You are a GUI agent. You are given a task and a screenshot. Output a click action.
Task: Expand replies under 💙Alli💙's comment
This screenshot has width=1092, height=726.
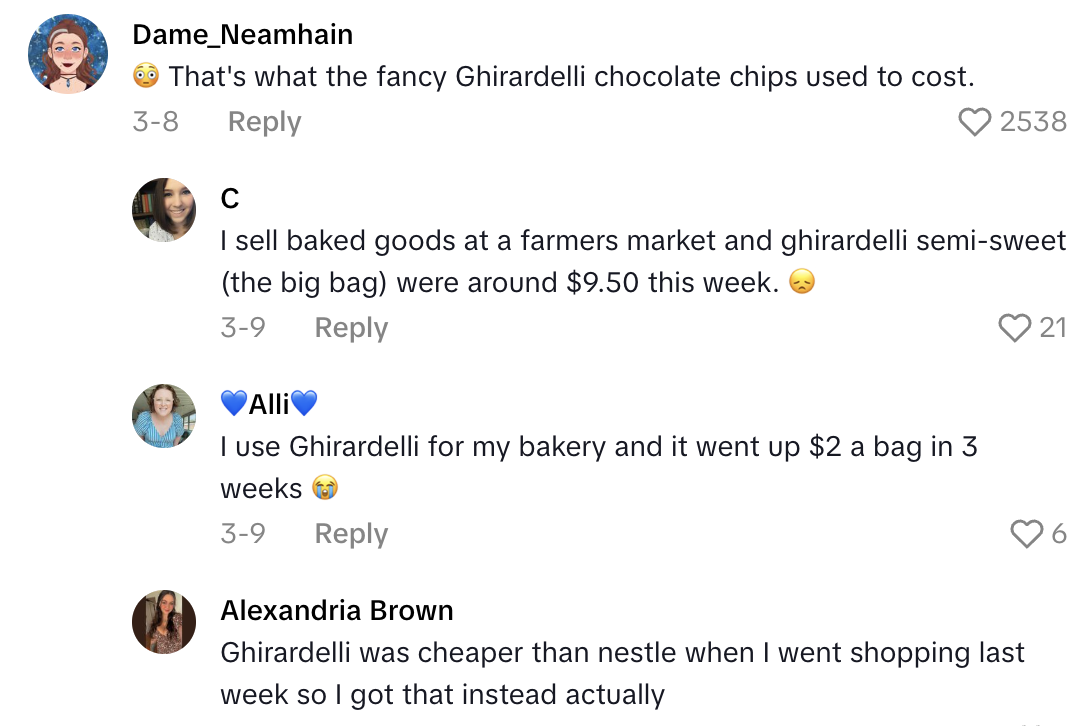click(350, 533)
